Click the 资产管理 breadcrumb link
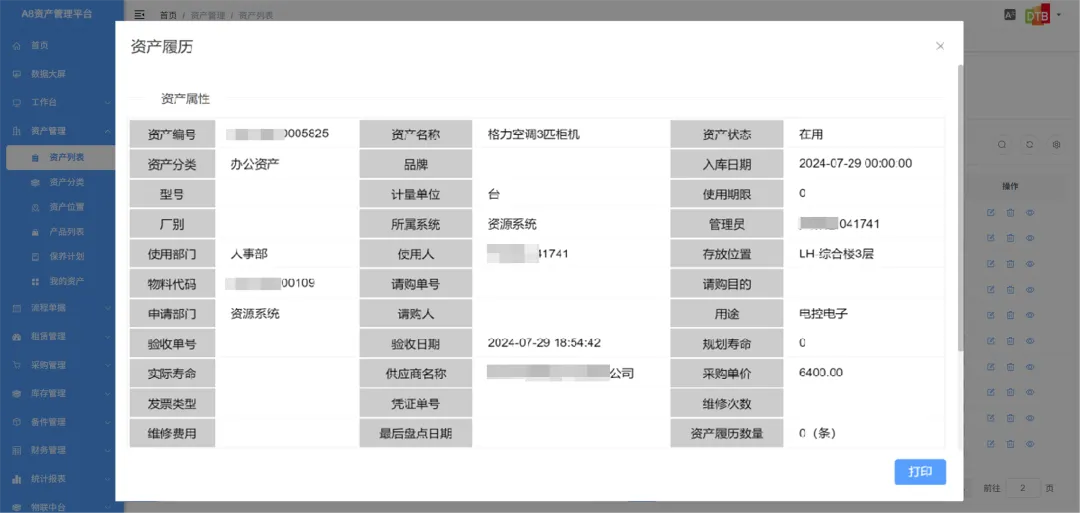 [x=207, y=14]
